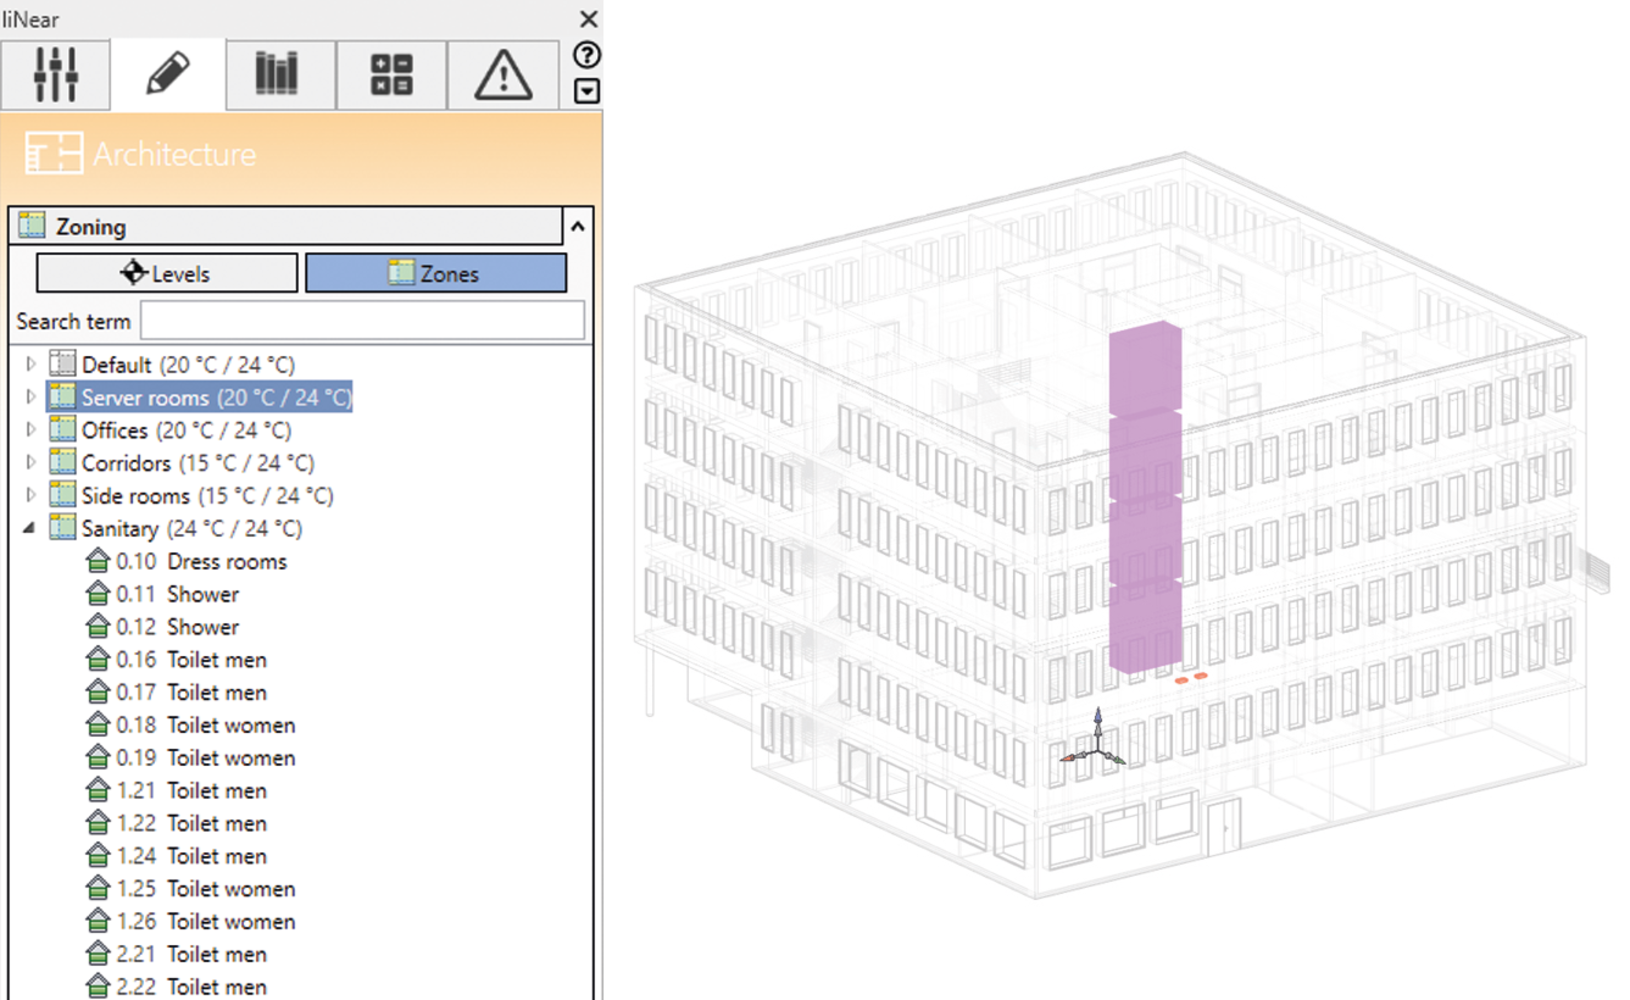Screen dimensions: 1630x1000
Task: Open the warning triangle tab icon
Action: click(503, 74)
